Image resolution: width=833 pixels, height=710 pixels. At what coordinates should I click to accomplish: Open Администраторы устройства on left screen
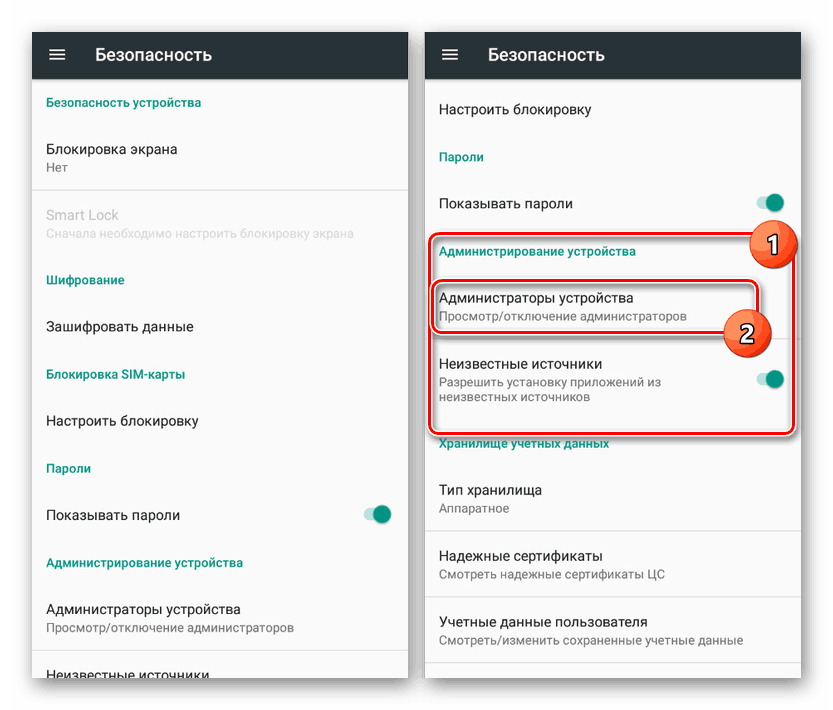(143, 617)
